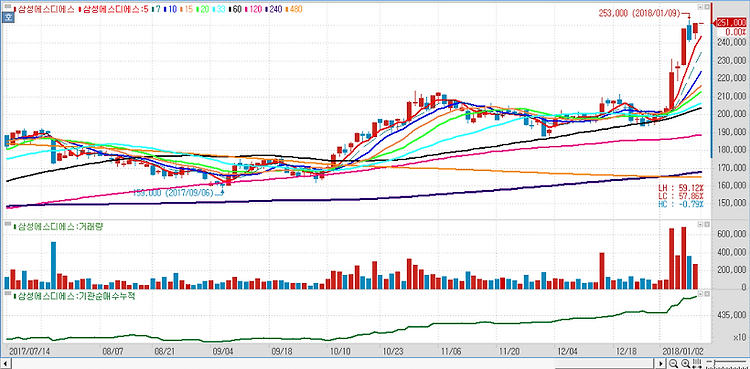The width and height of the screenshot is (750, 369).
Task: Select the orange 15-day moving average legend
Action: tap(188, 9)
